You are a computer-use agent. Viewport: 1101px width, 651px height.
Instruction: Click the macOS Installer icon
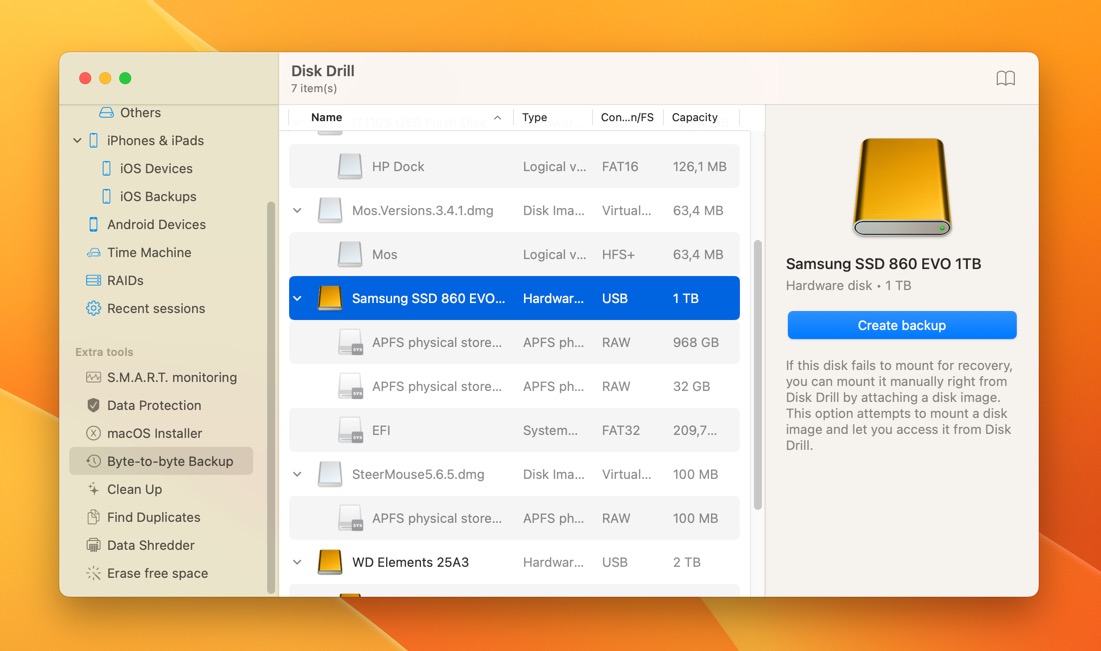(93, 433)
